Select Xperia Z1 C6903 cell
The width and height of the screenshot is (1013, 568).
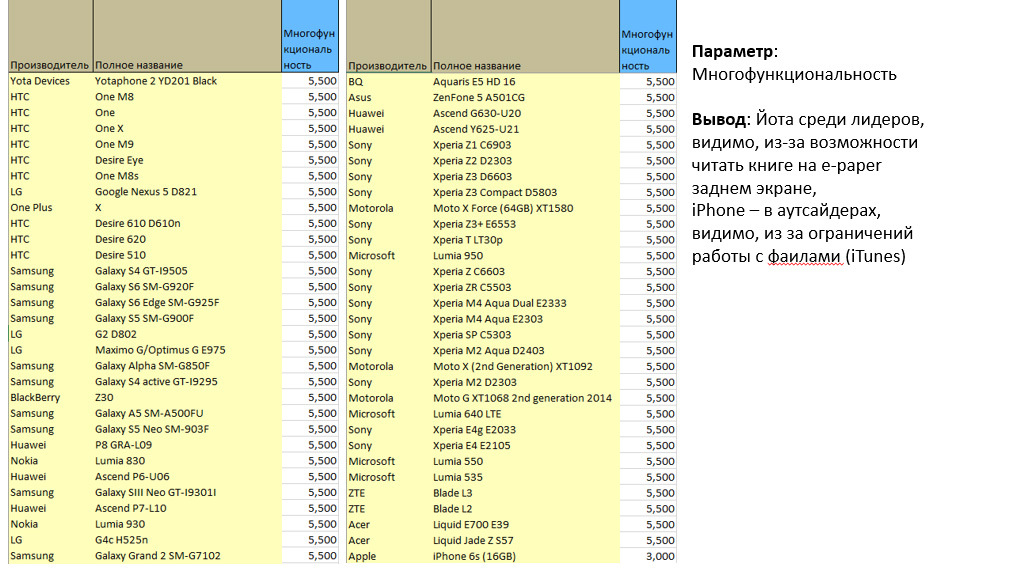click(x=525, y=145)
